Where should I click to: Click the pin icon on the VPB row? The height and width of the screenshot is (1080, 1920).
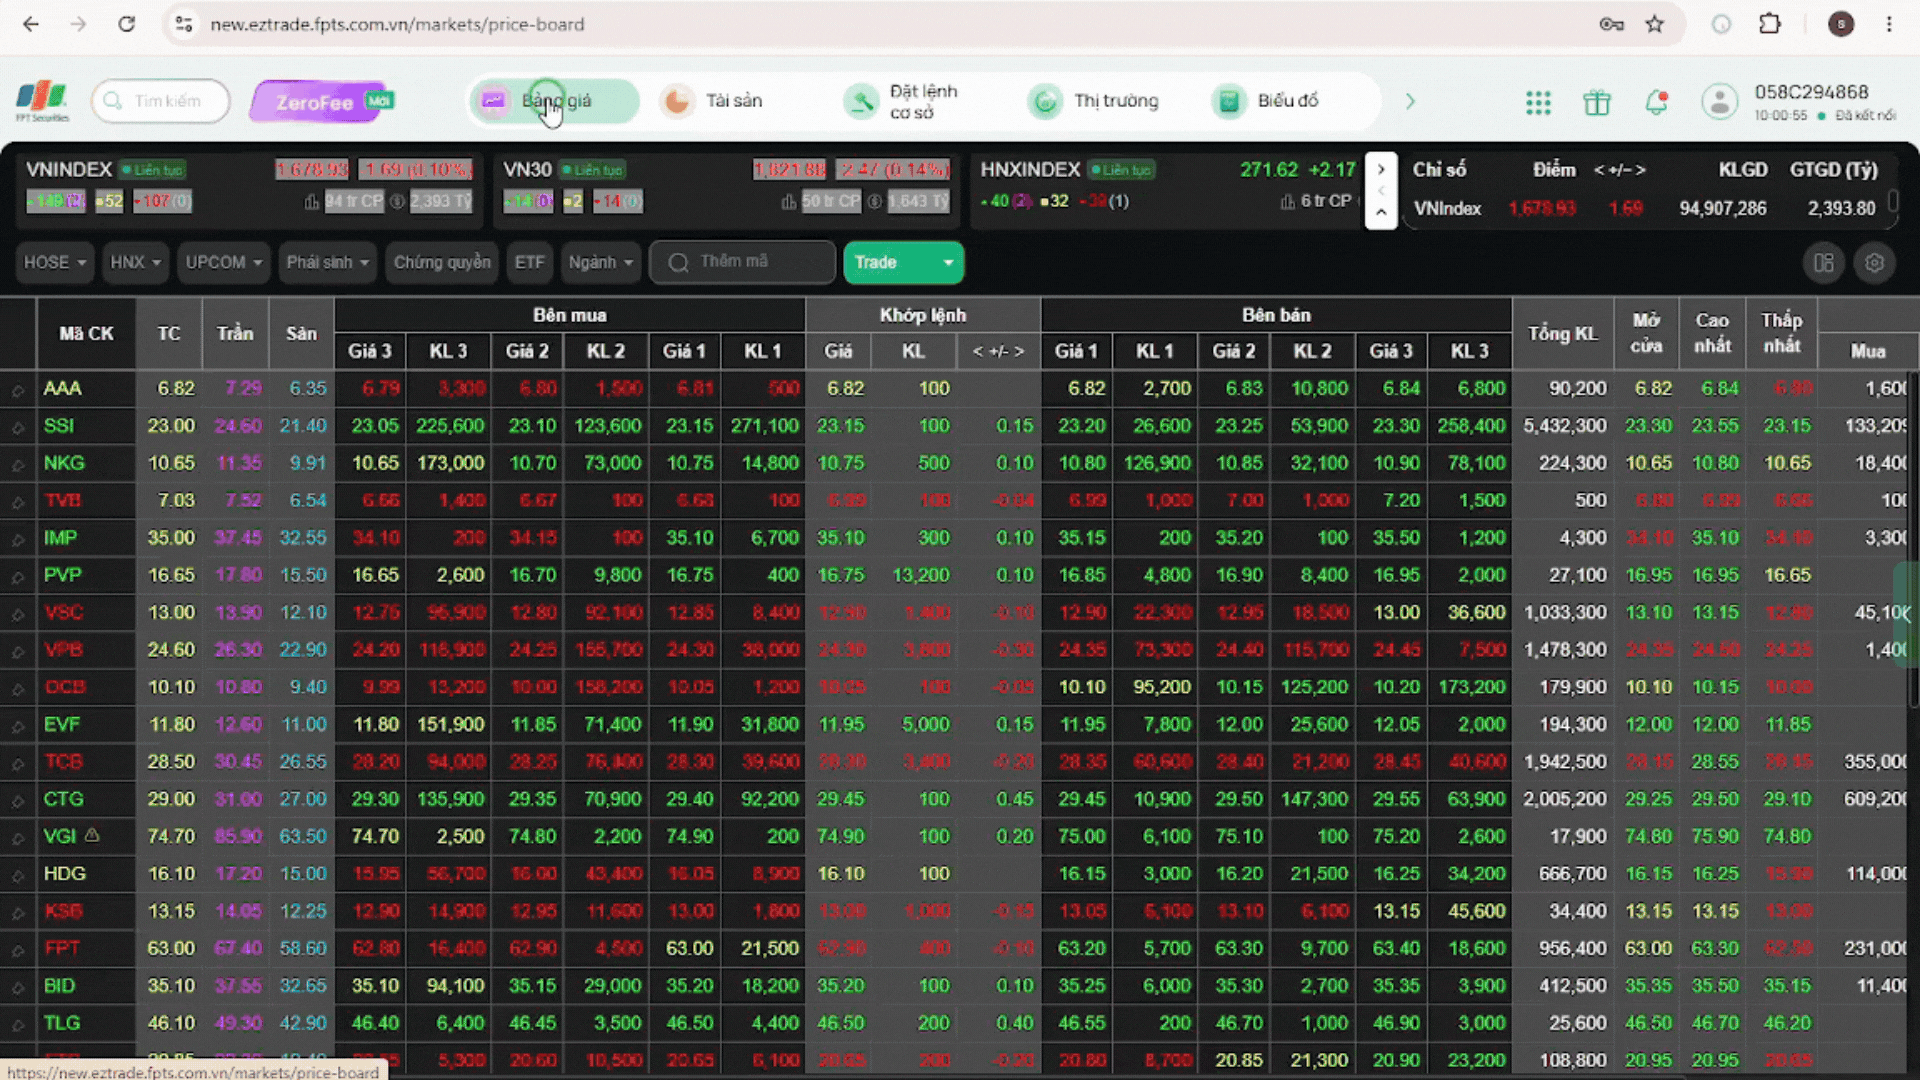[18, 651]
